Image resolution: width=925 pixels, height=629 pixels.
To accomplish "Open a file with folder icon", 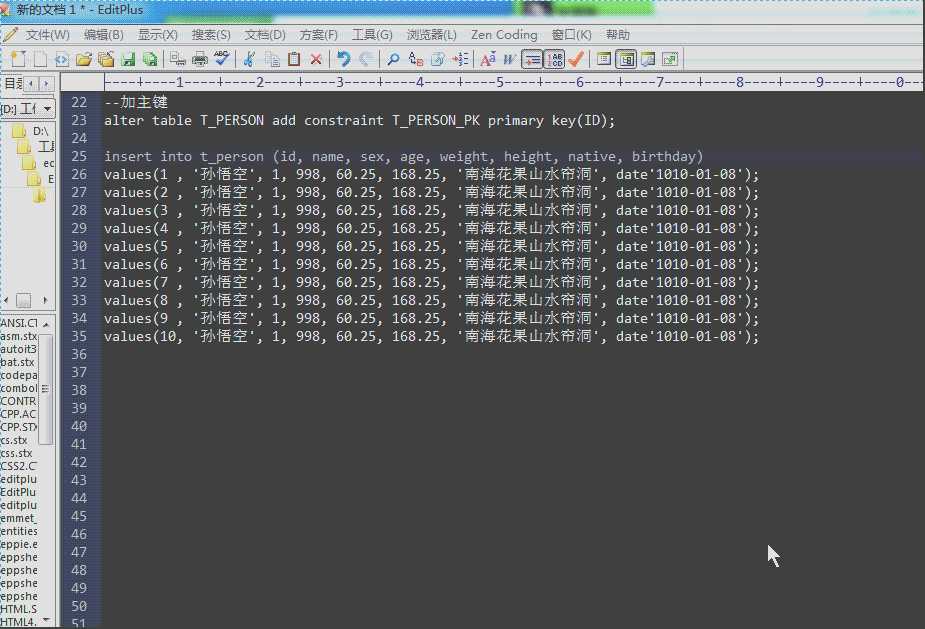I will click(x=84, y=60).
